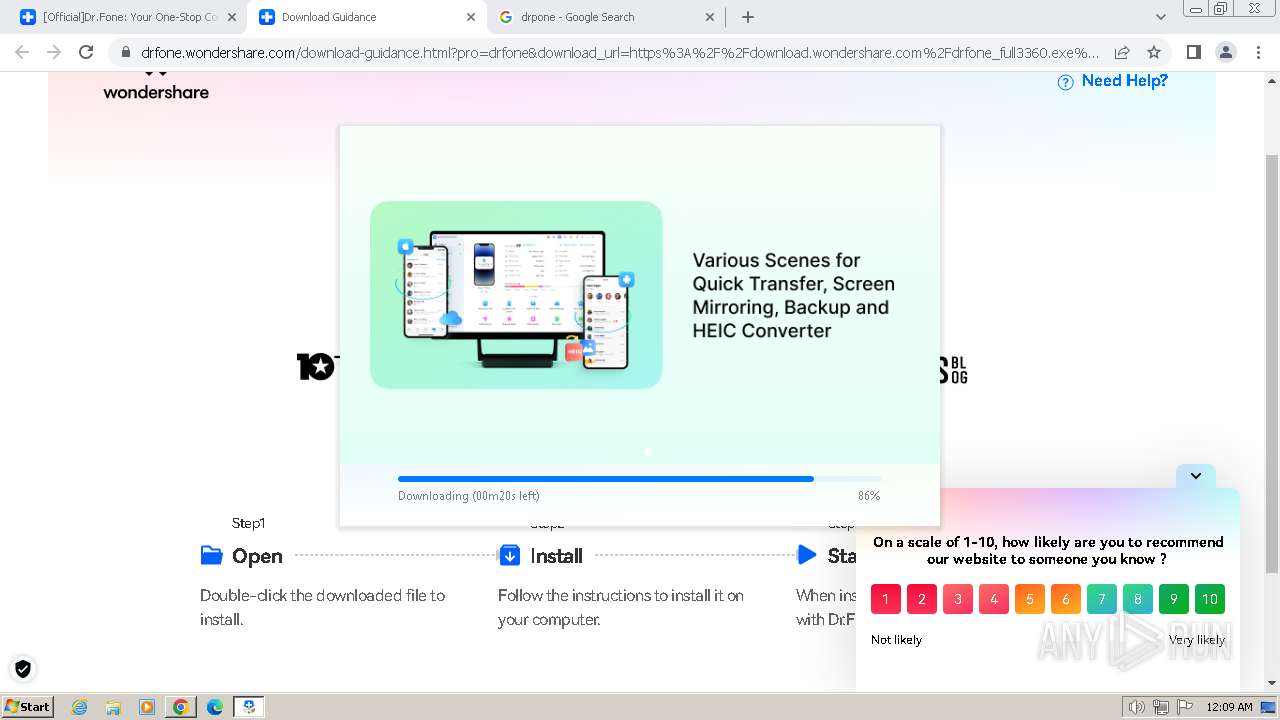Rate 6 in the survey
This screenshot has width=1280, height=720.
[1066, 599]
